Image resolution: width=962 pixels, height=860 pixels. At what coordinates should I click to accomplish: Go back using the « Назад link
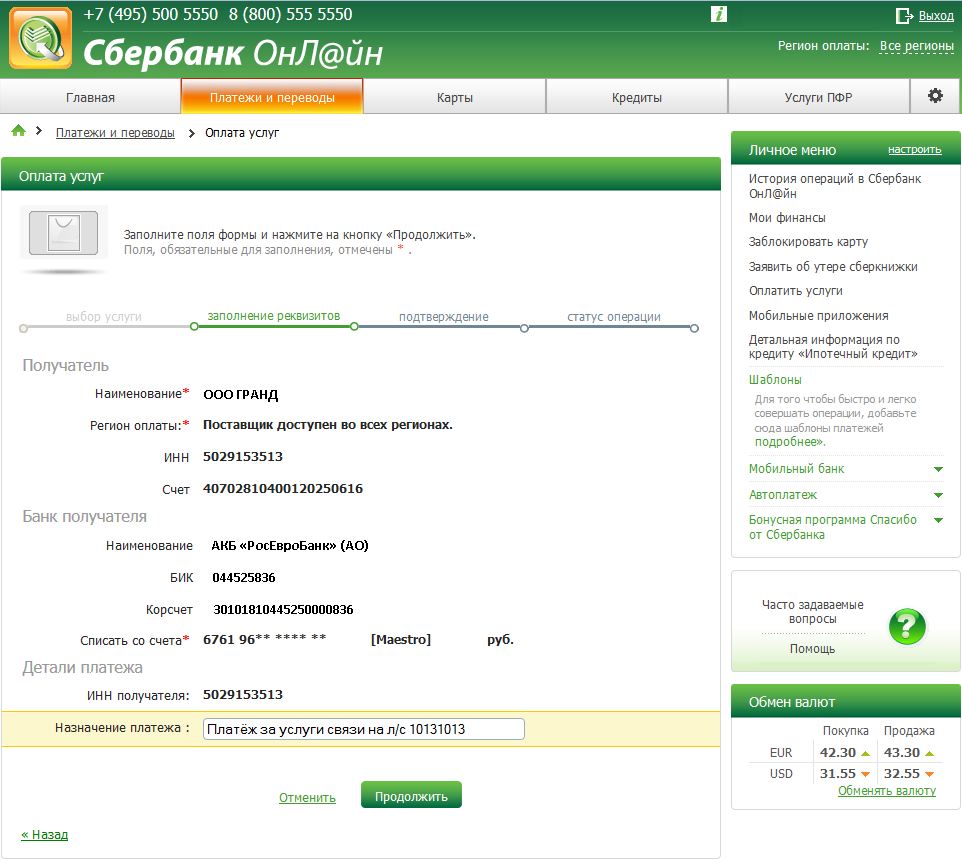(x=45, y=834)
